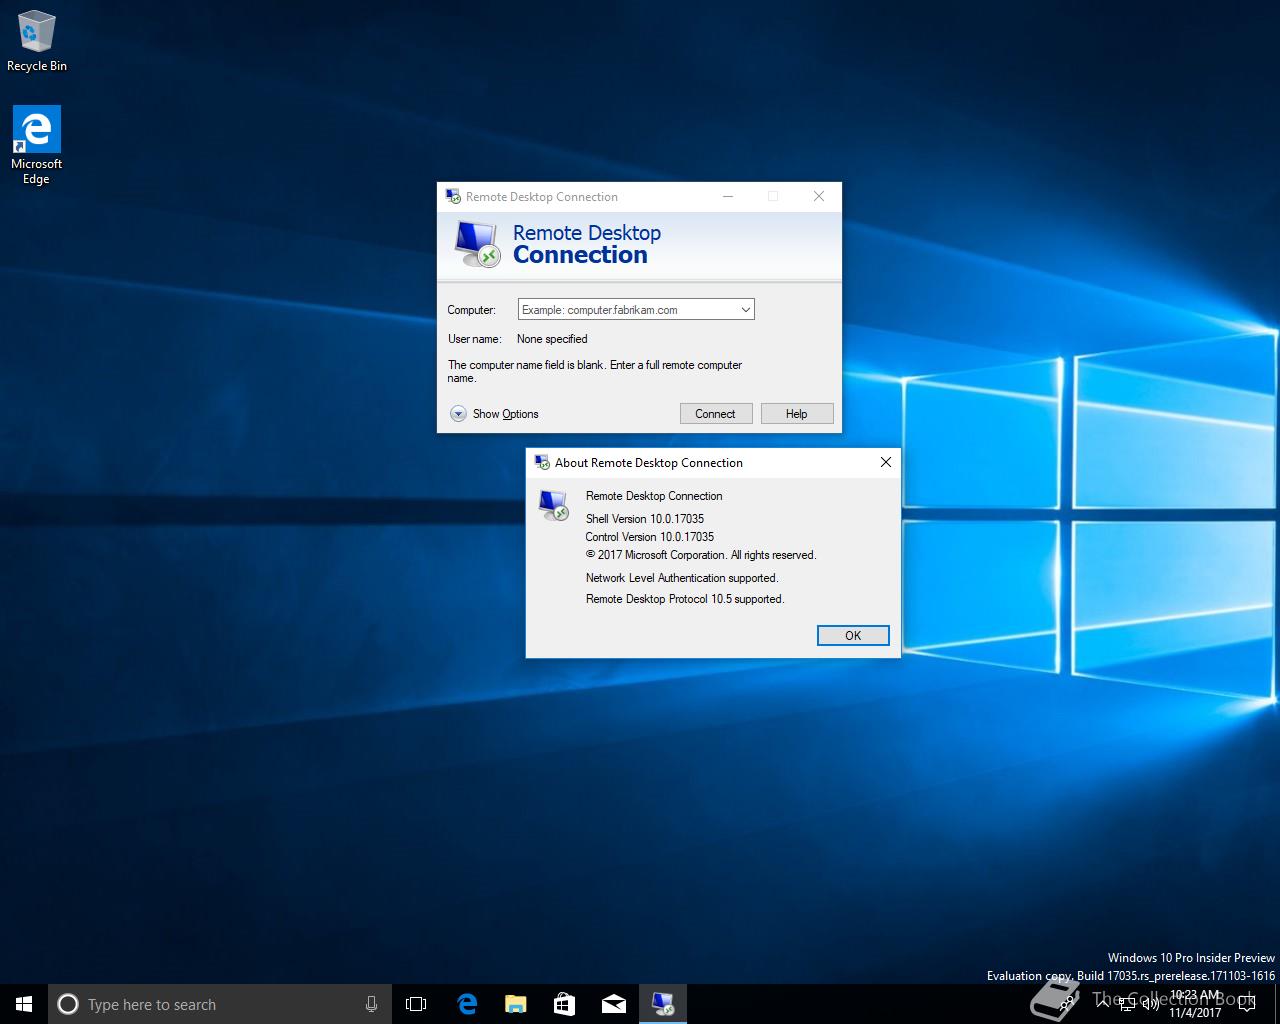Expand the Computer name dropdown arrow
The height and width of the screenshot is (1024, 1280).
coord(745,310)
